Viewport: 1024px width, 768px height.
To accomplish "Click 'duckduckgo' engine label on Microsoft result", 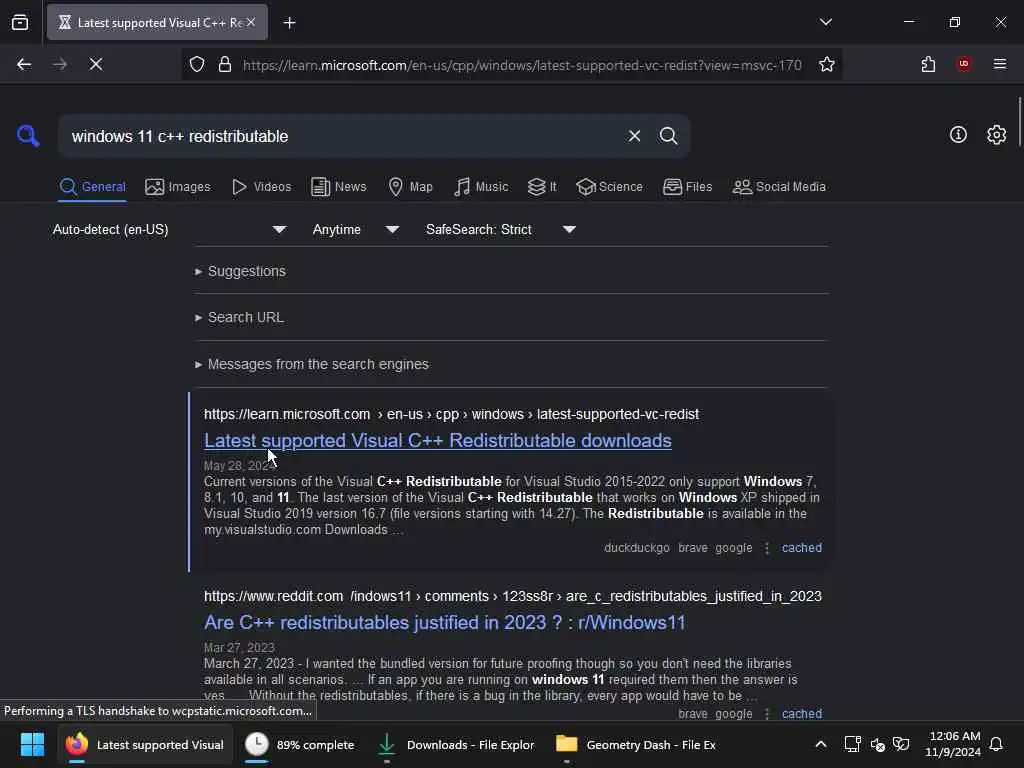I will point(637,548).
